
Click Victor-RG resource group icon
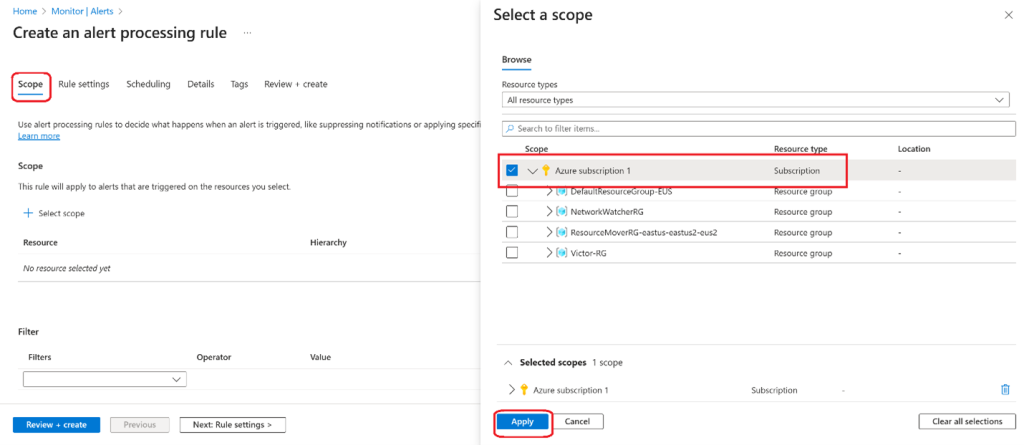pyautogui.click(x=562, y=253)
